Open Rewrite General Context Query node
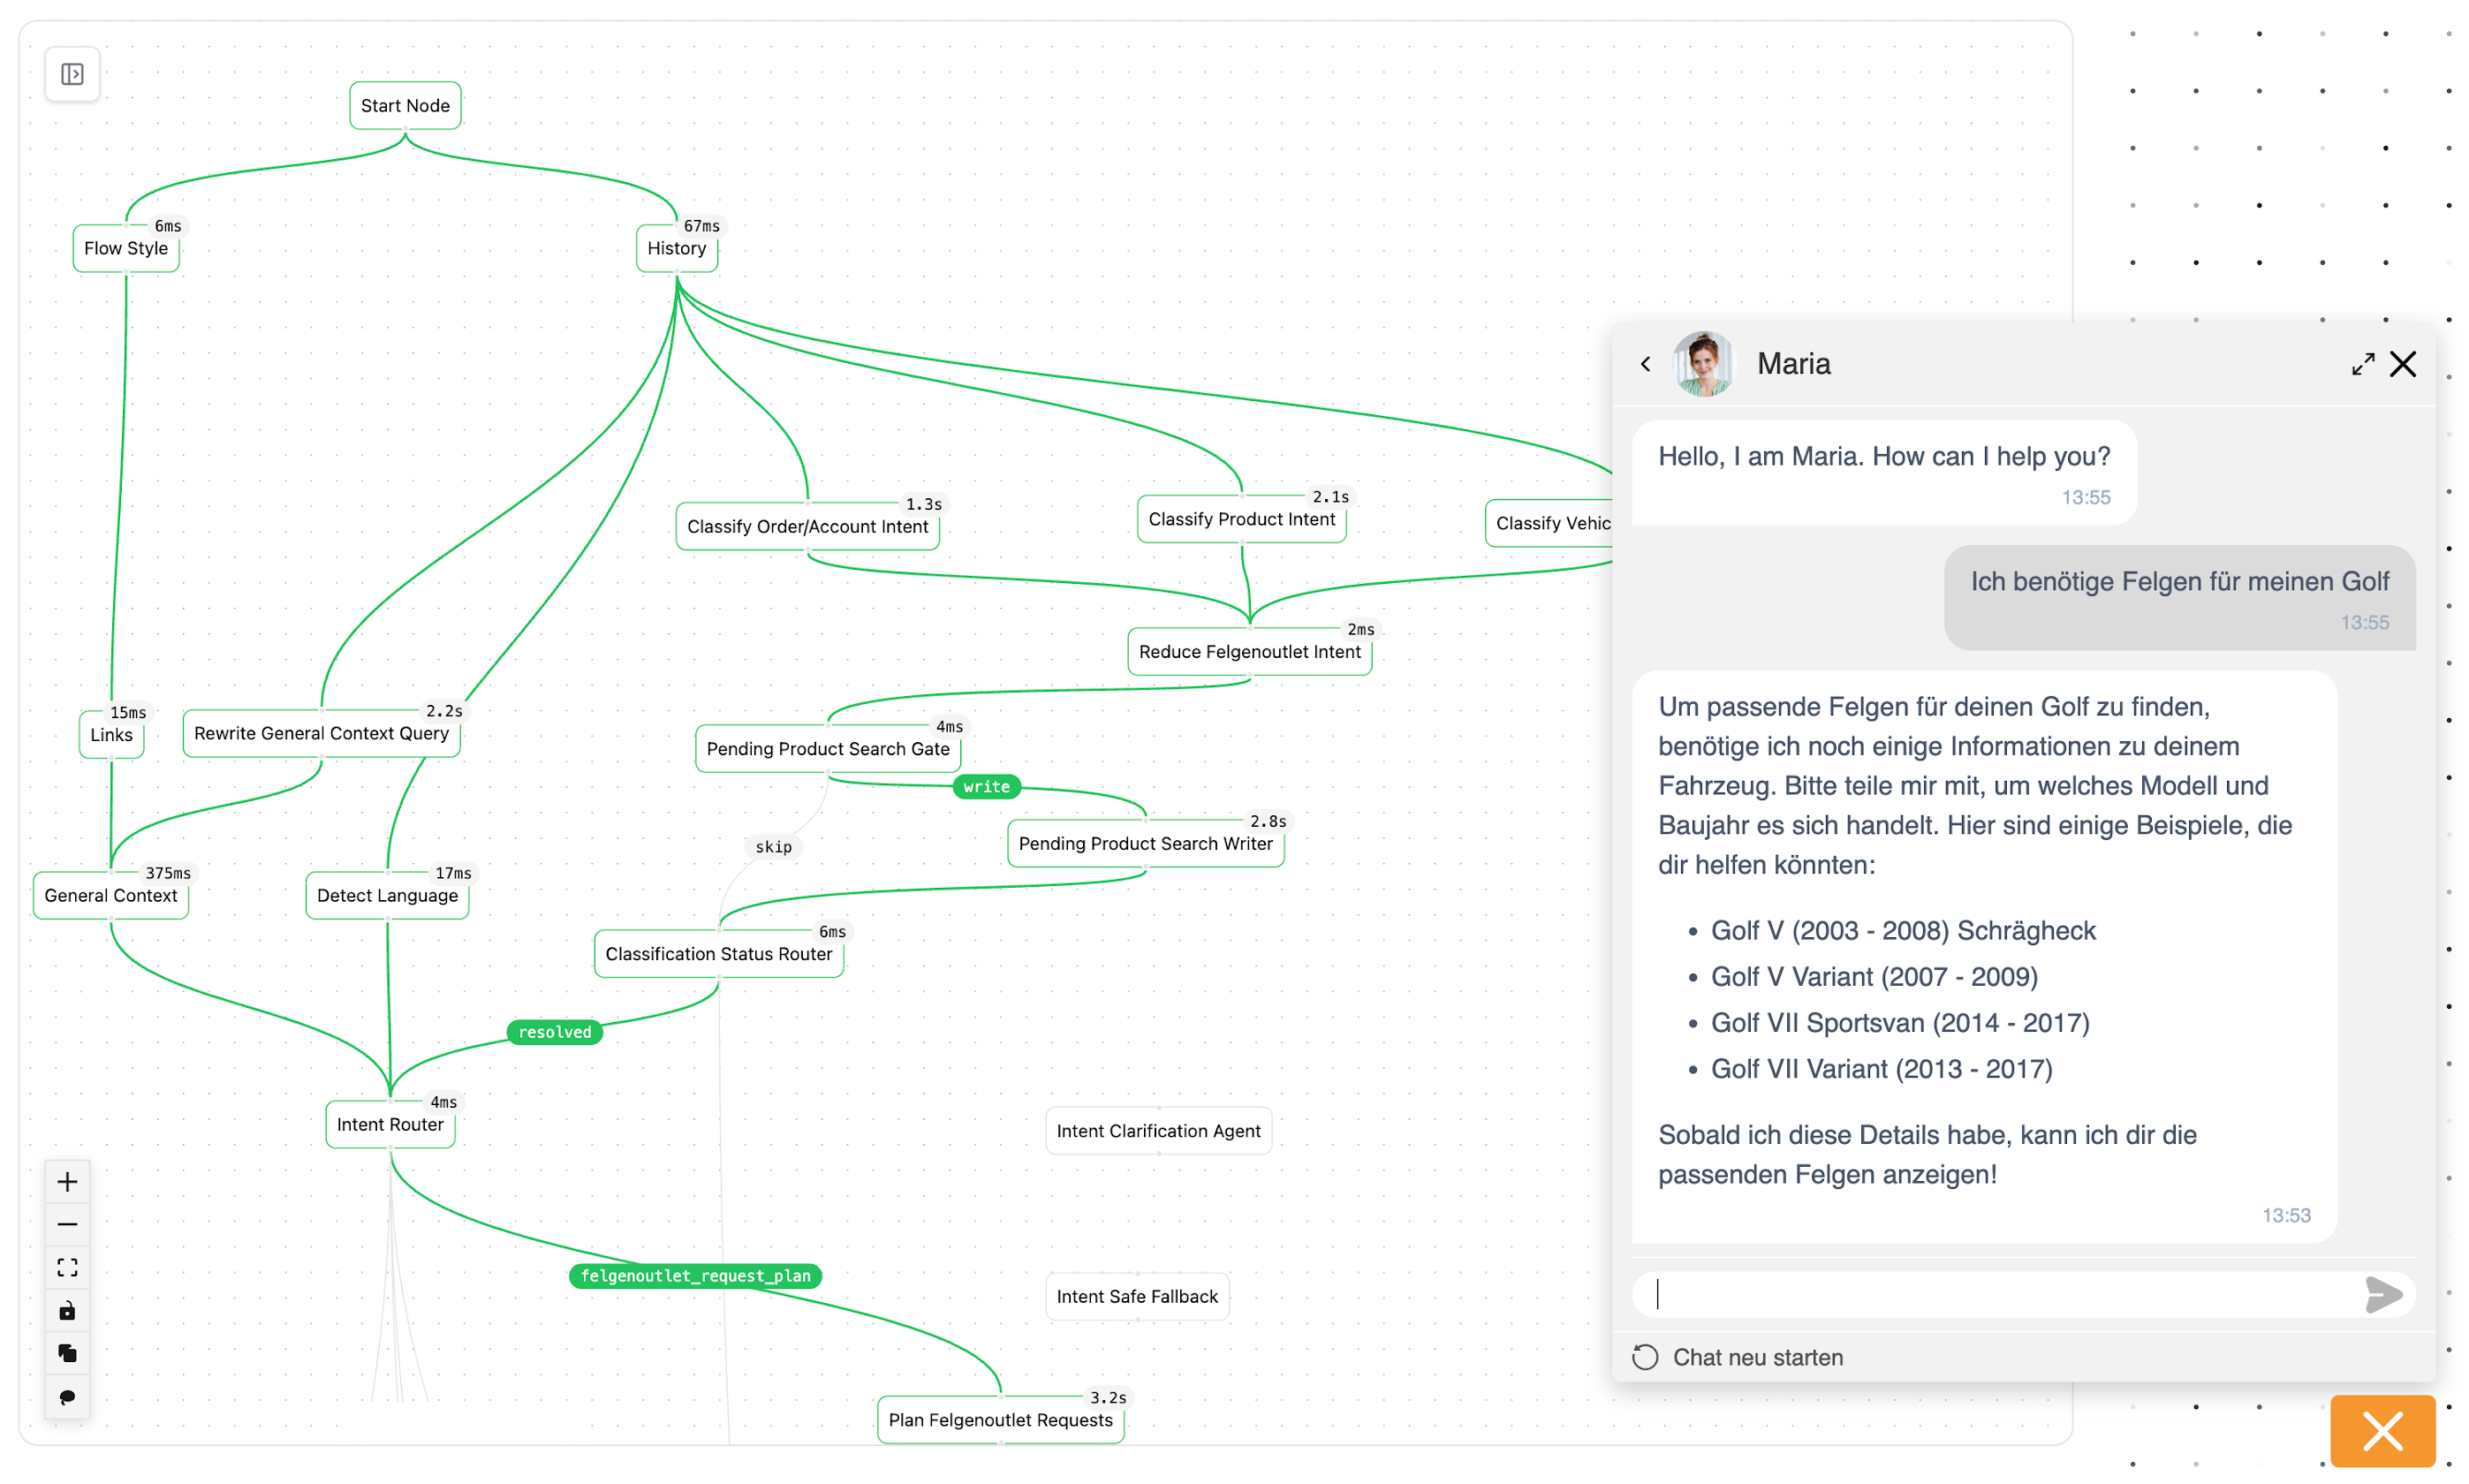 321,733
